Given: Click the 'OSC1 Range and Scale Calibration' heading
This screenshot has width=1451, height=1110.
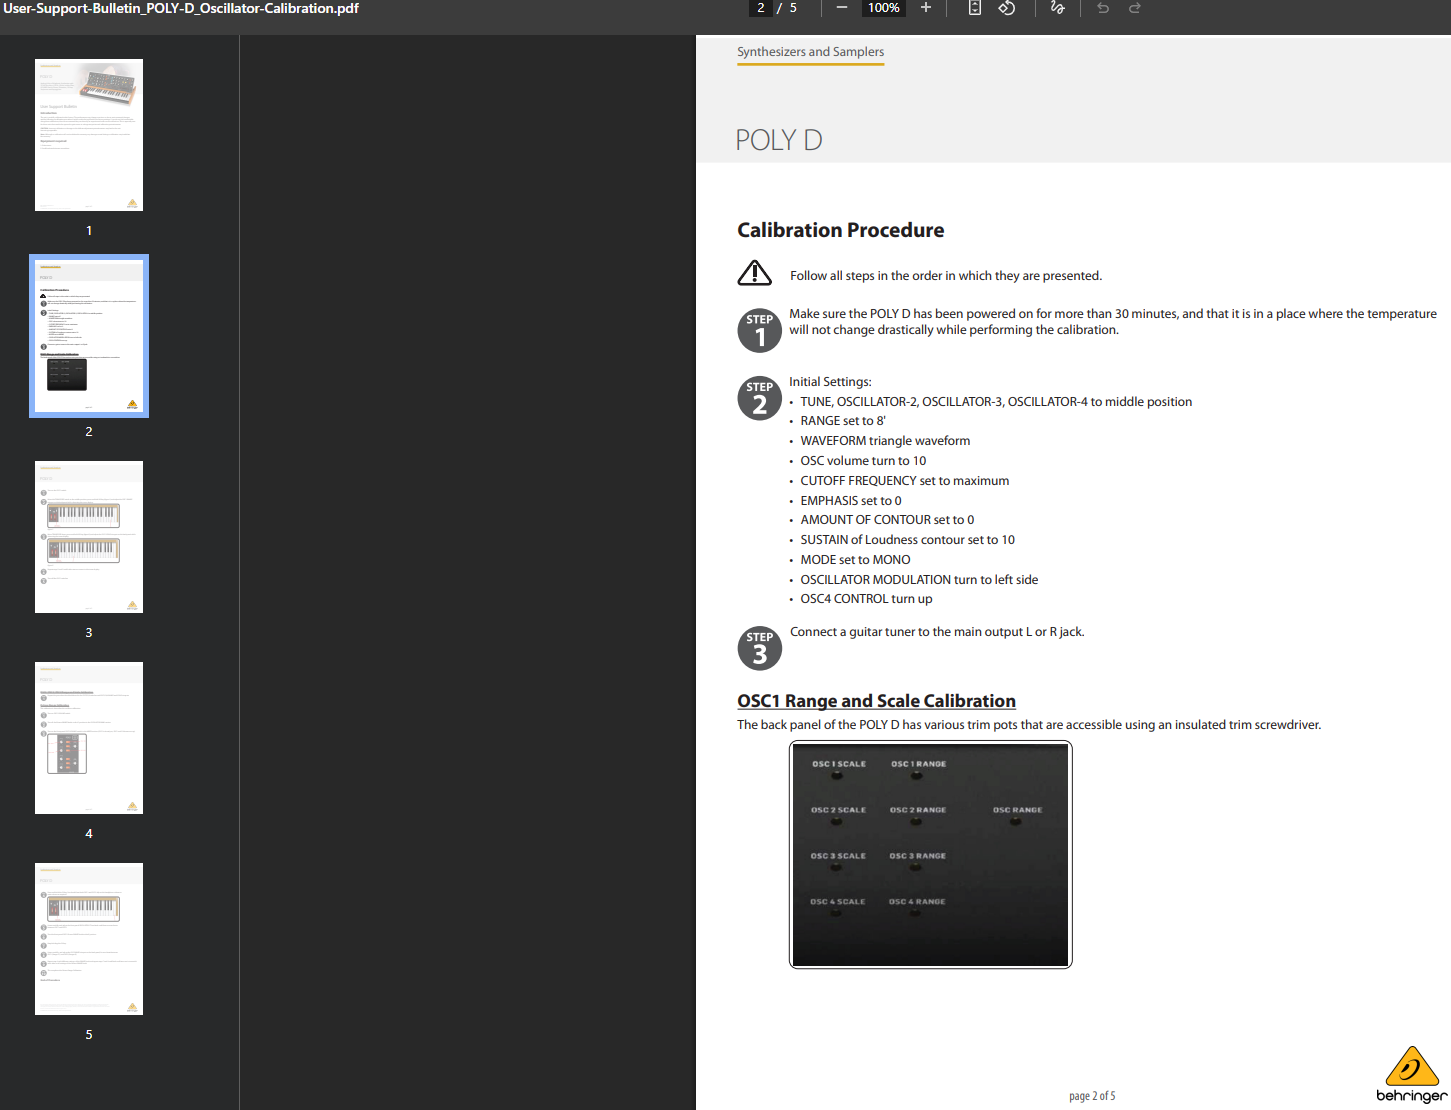Looking at the screenshot, I should tap(876, 701).
